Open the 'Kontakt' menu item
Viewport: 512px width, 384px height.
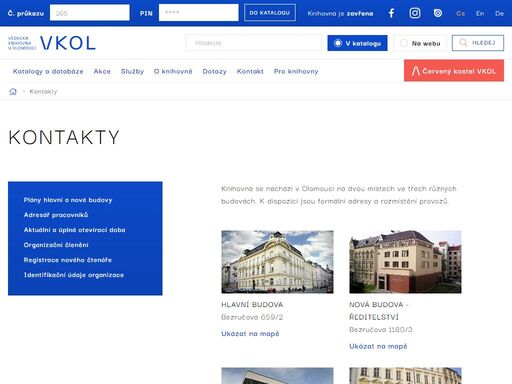click(x=250, y=71)
